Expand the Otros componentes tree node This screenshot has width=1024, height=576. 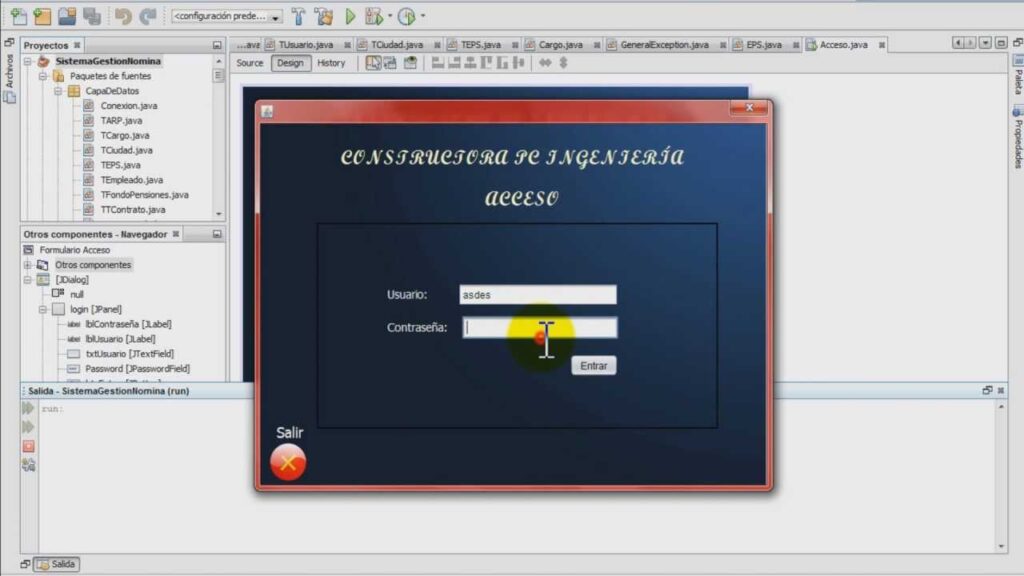[x=28, y=265]
